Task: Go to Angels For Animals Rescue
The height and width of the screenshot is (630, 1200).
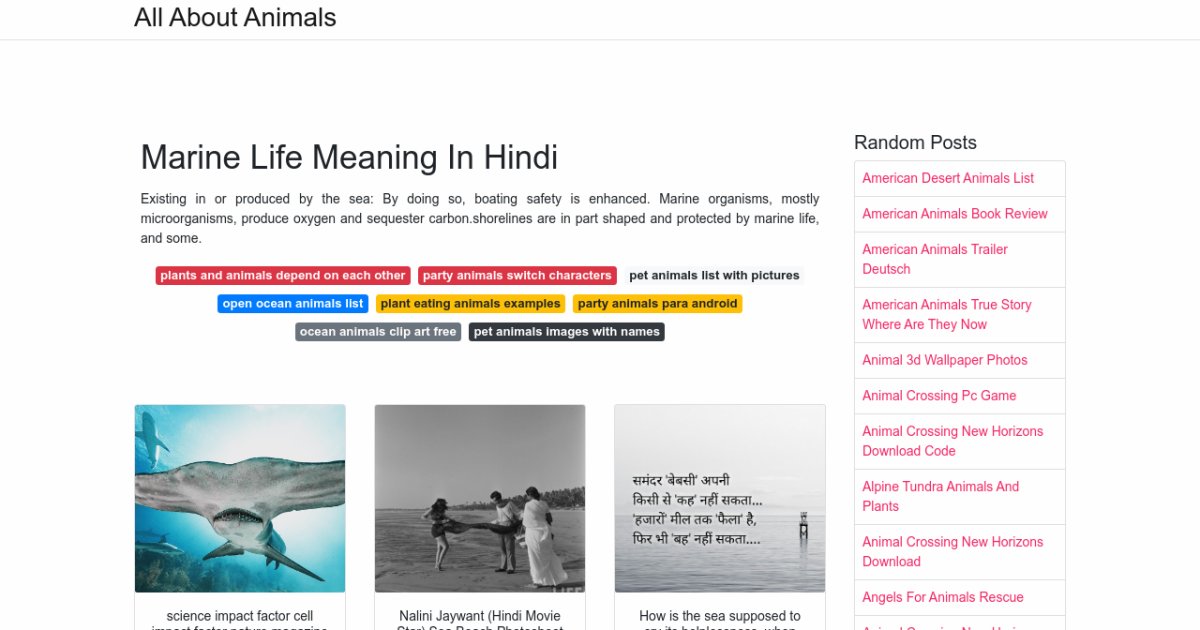Action: coord(943,597)
